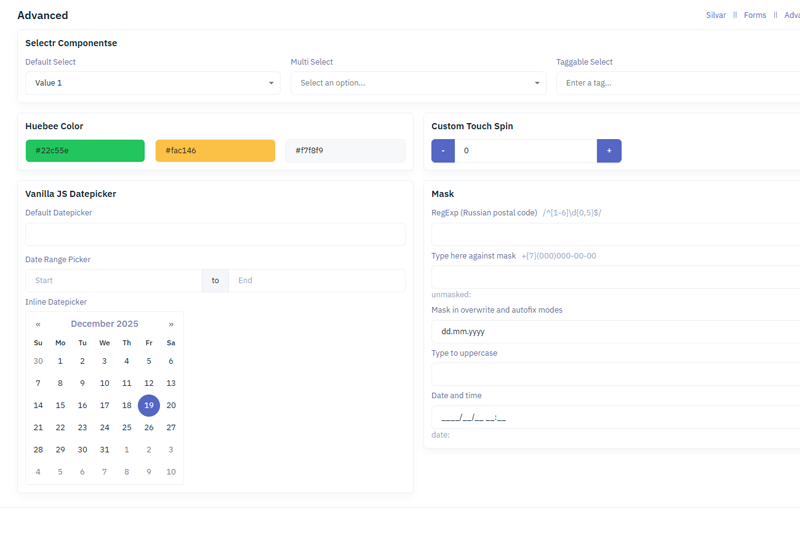Viewport: 800px width, 533px height.
Task: Open Silvar breadcrumb link
Action: tap(716, 15)
